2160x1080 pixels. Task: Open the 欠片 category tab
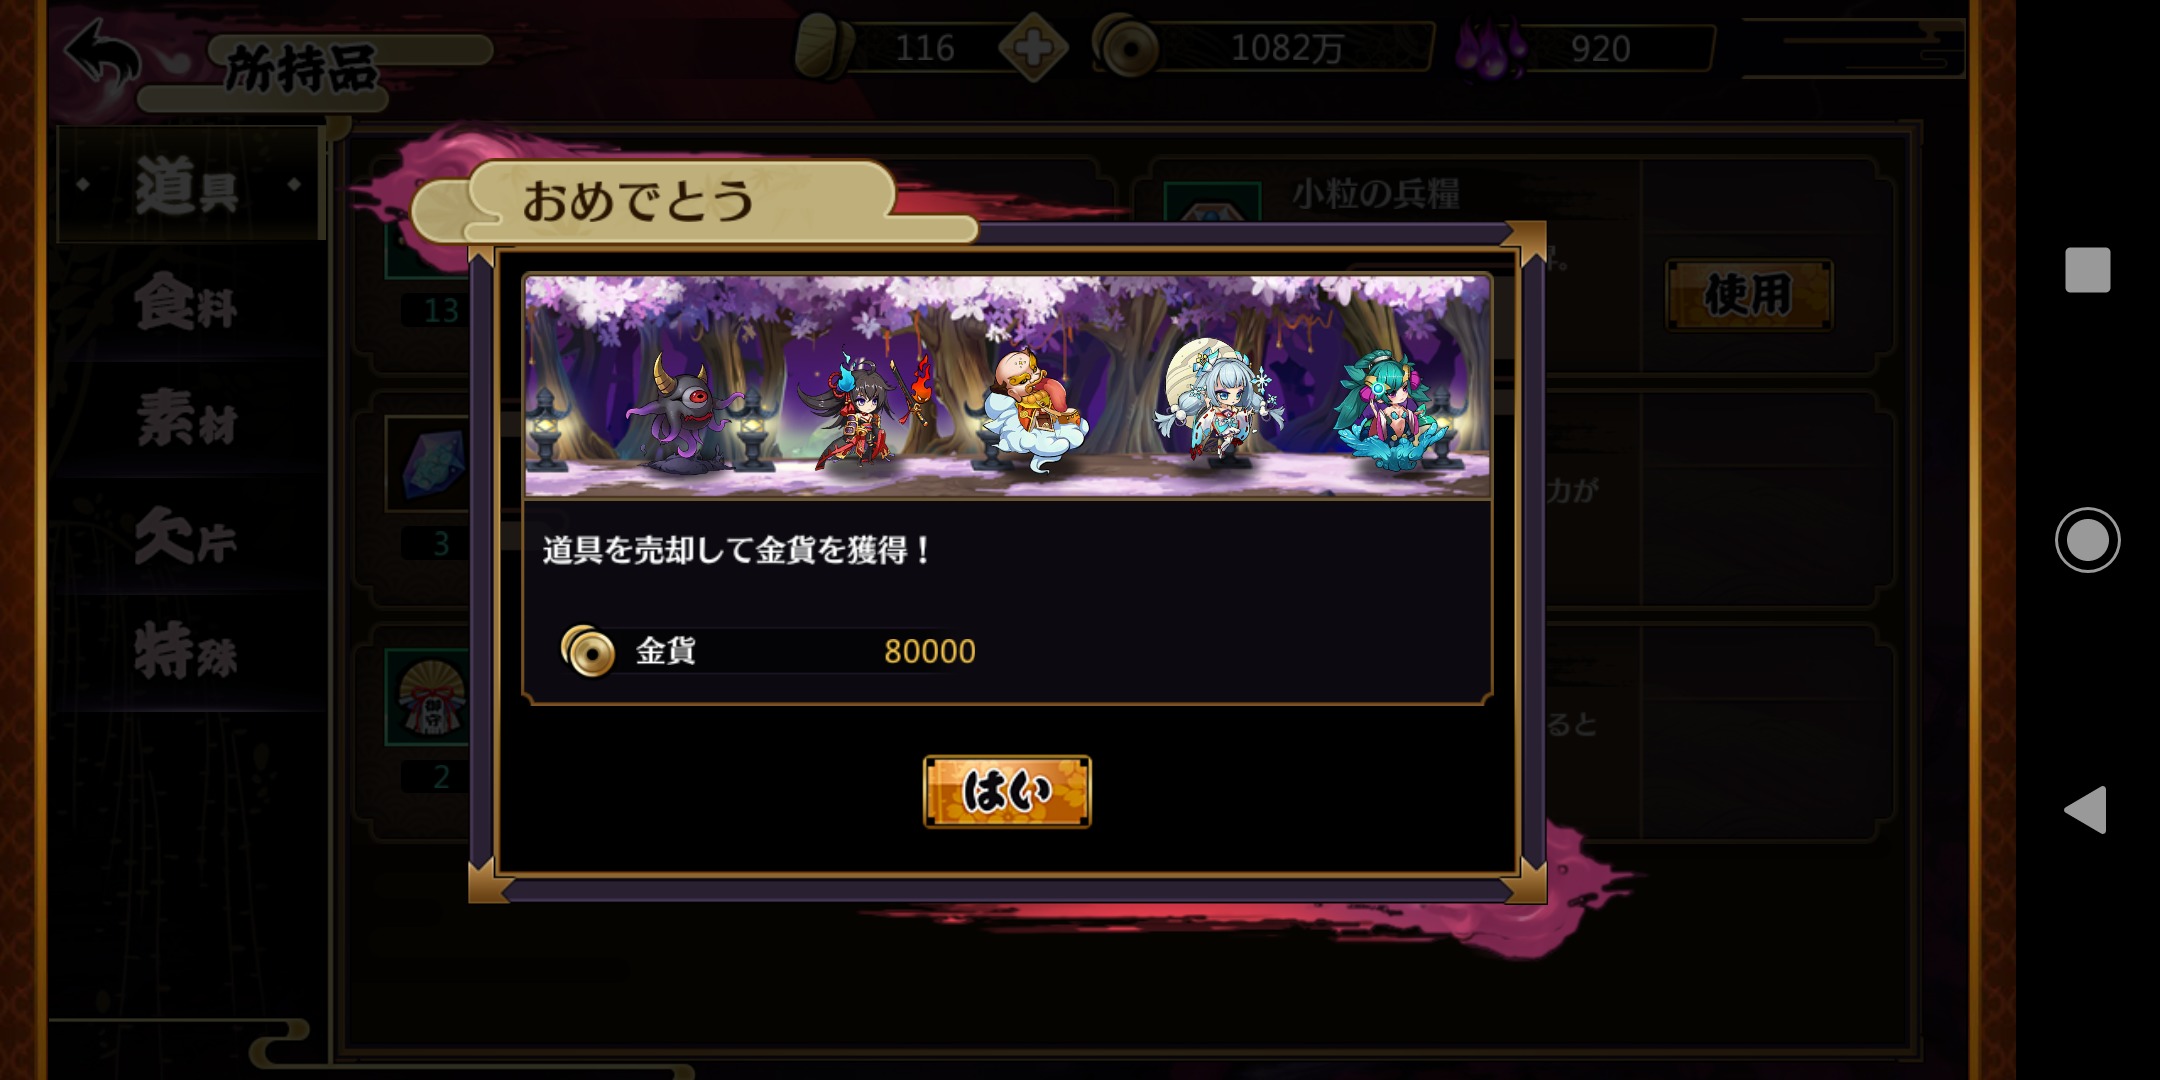187,535
